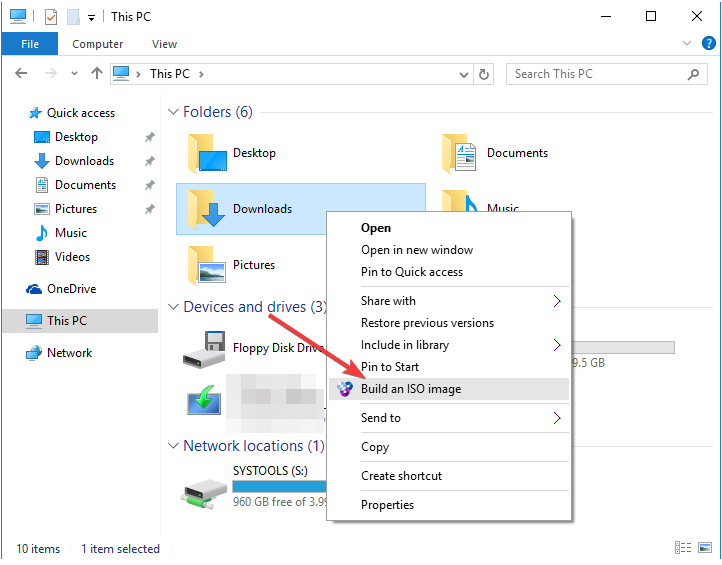Image resolution: width=722 pixels, height=565 pixels.
Task: Select the Floppy Disk Drive icon
Action: [x=204, y=349]
